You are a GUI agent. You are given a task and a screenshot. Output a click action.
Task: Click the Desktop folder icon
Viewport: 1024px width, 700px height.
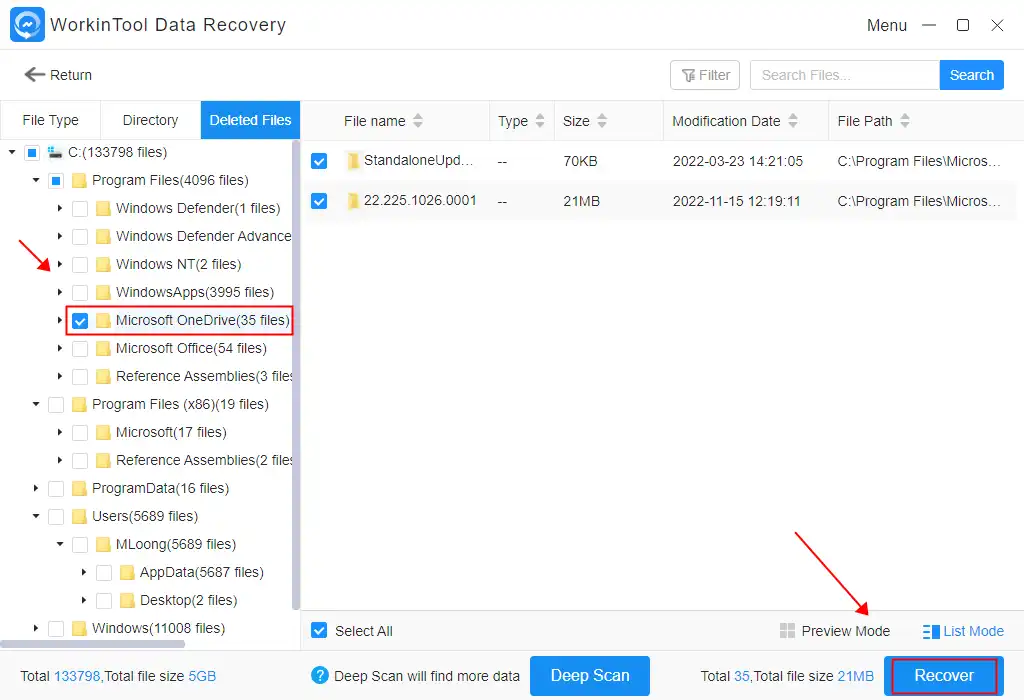coord(127,600)
